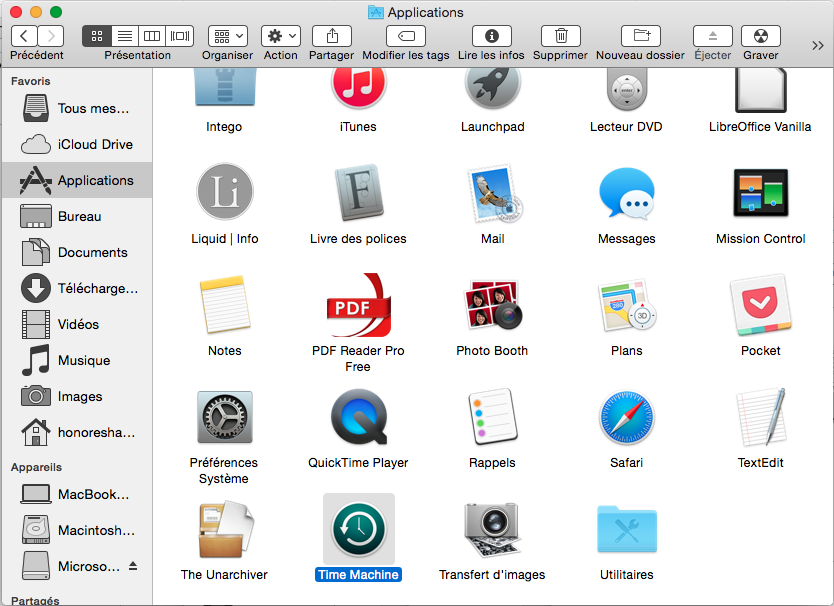The image size is (834, 606).
Task: Click the Éjecter button
Action: [713, 36]
